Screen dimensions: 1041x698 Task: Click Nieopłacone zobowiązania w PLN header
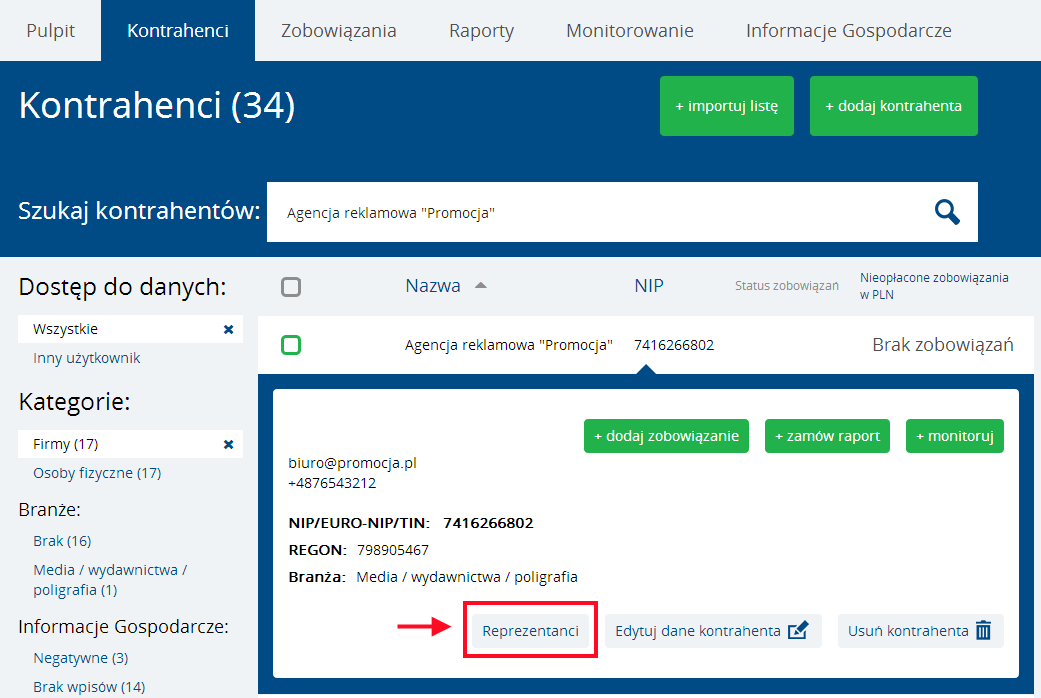pyautogui.click(x=934, y=286)
